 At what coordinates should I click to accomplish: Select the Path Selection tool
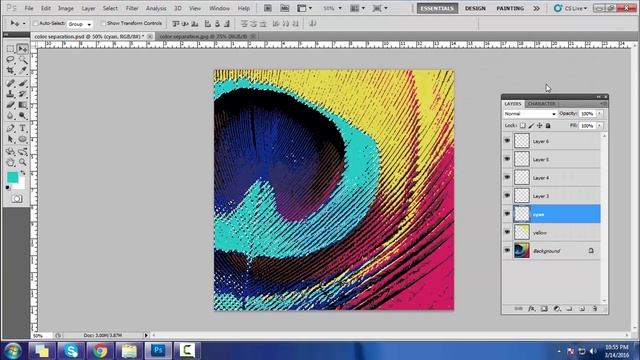(10, 139)
